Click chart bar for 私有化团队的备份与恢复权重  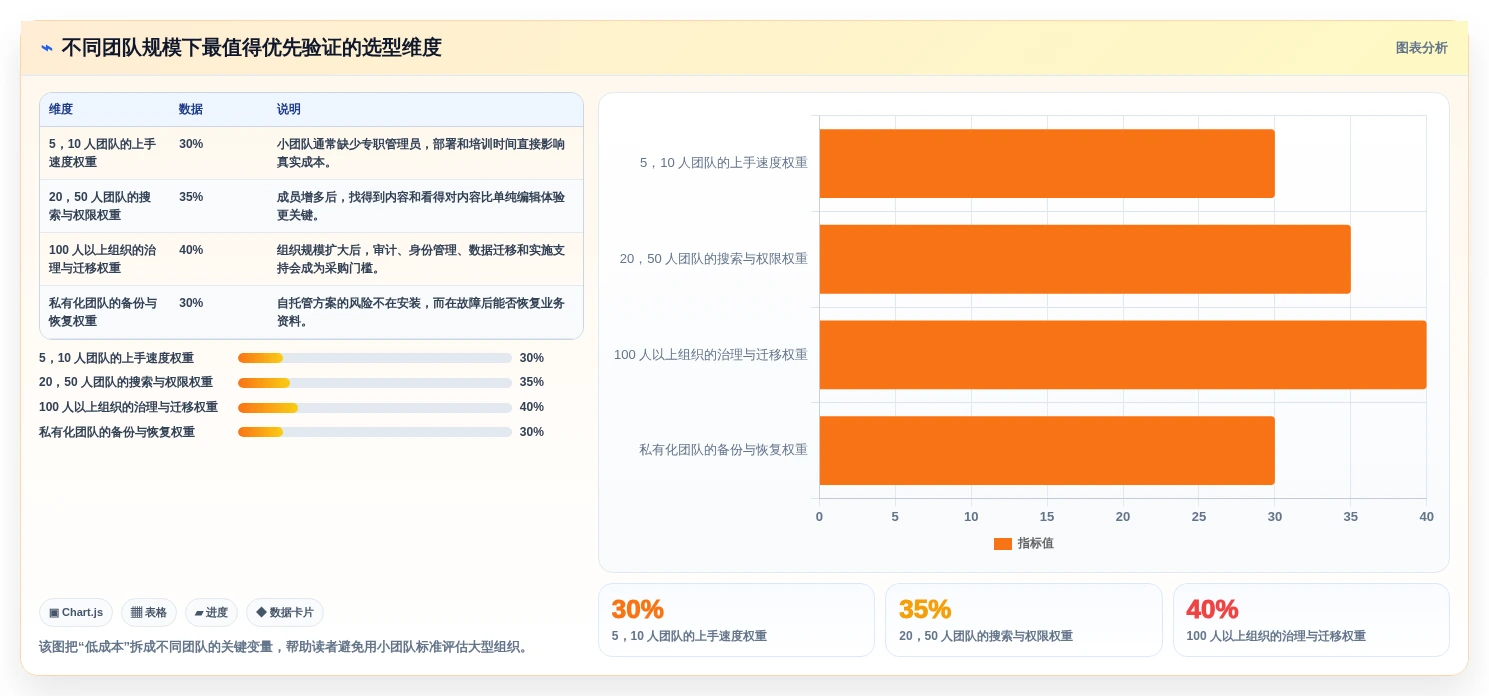coord(1047,450)
